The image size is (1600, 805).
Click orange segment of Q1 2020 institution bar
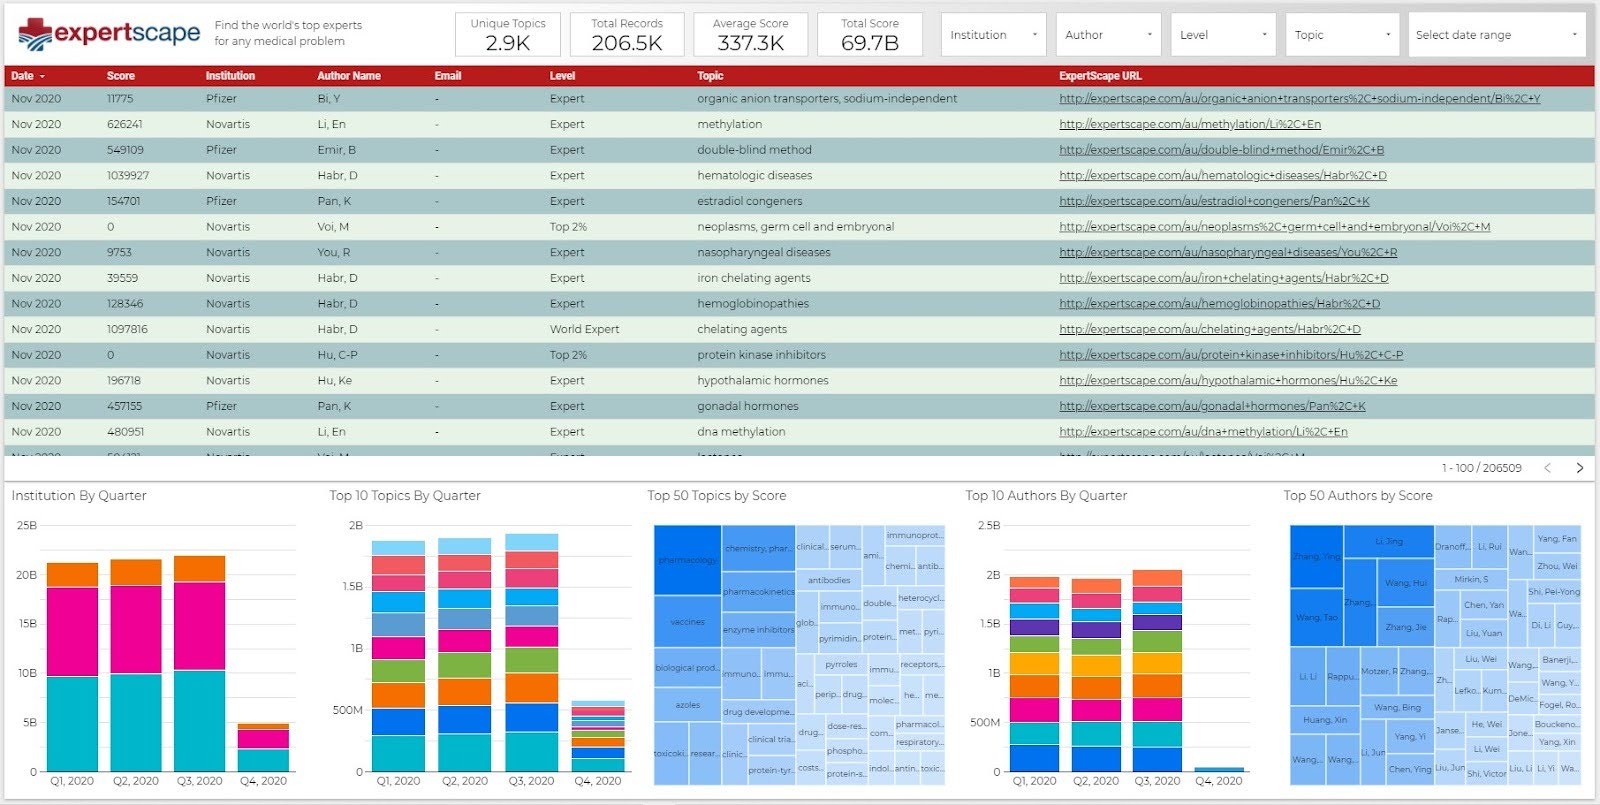[x=72, y=575]
